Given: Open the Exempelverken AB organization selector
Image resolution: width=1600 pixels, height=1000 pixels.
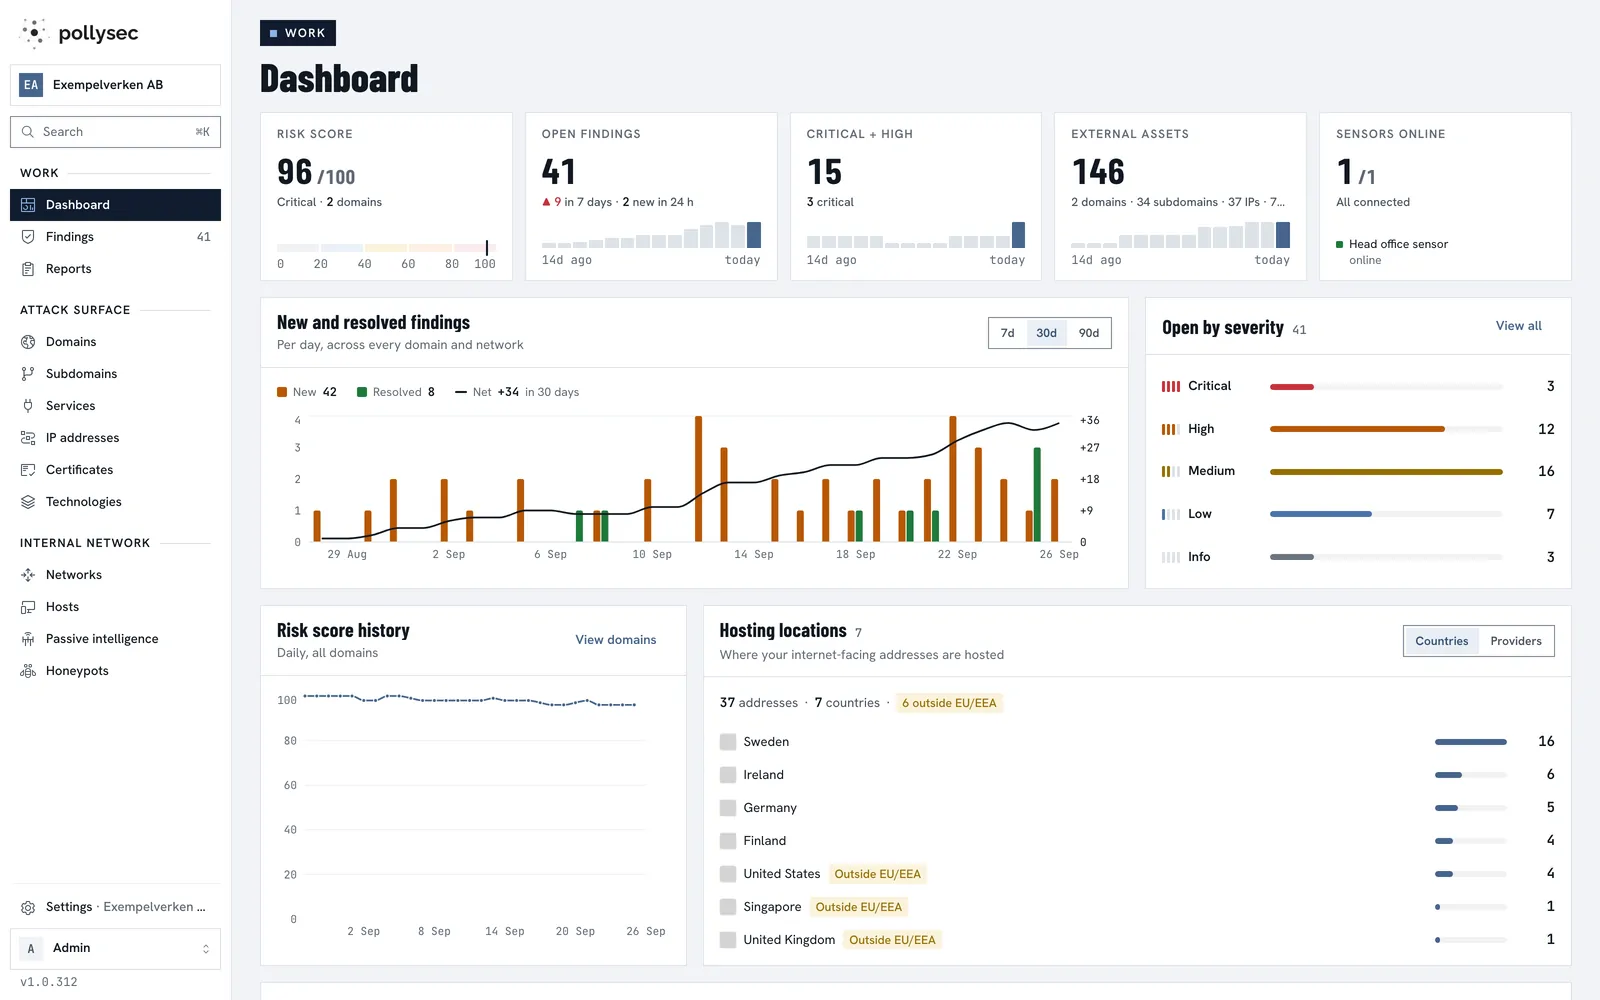Looking at the screenshot, I should click(115, 85).
